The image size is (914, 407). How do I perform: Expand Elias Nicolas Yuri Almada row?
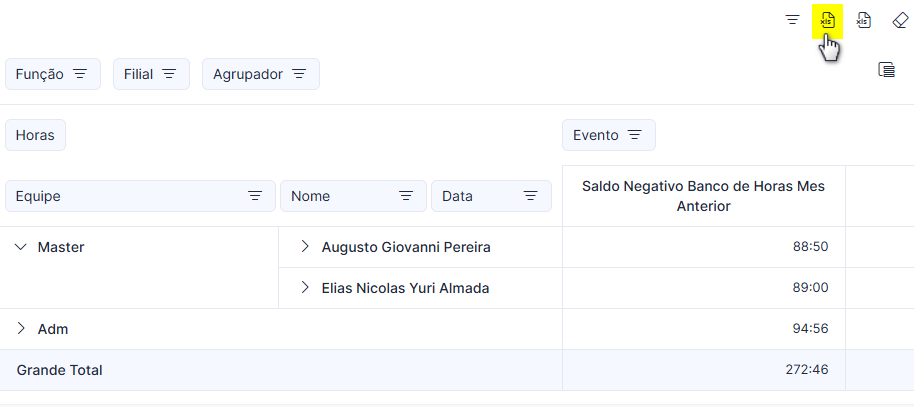(304, 287)
